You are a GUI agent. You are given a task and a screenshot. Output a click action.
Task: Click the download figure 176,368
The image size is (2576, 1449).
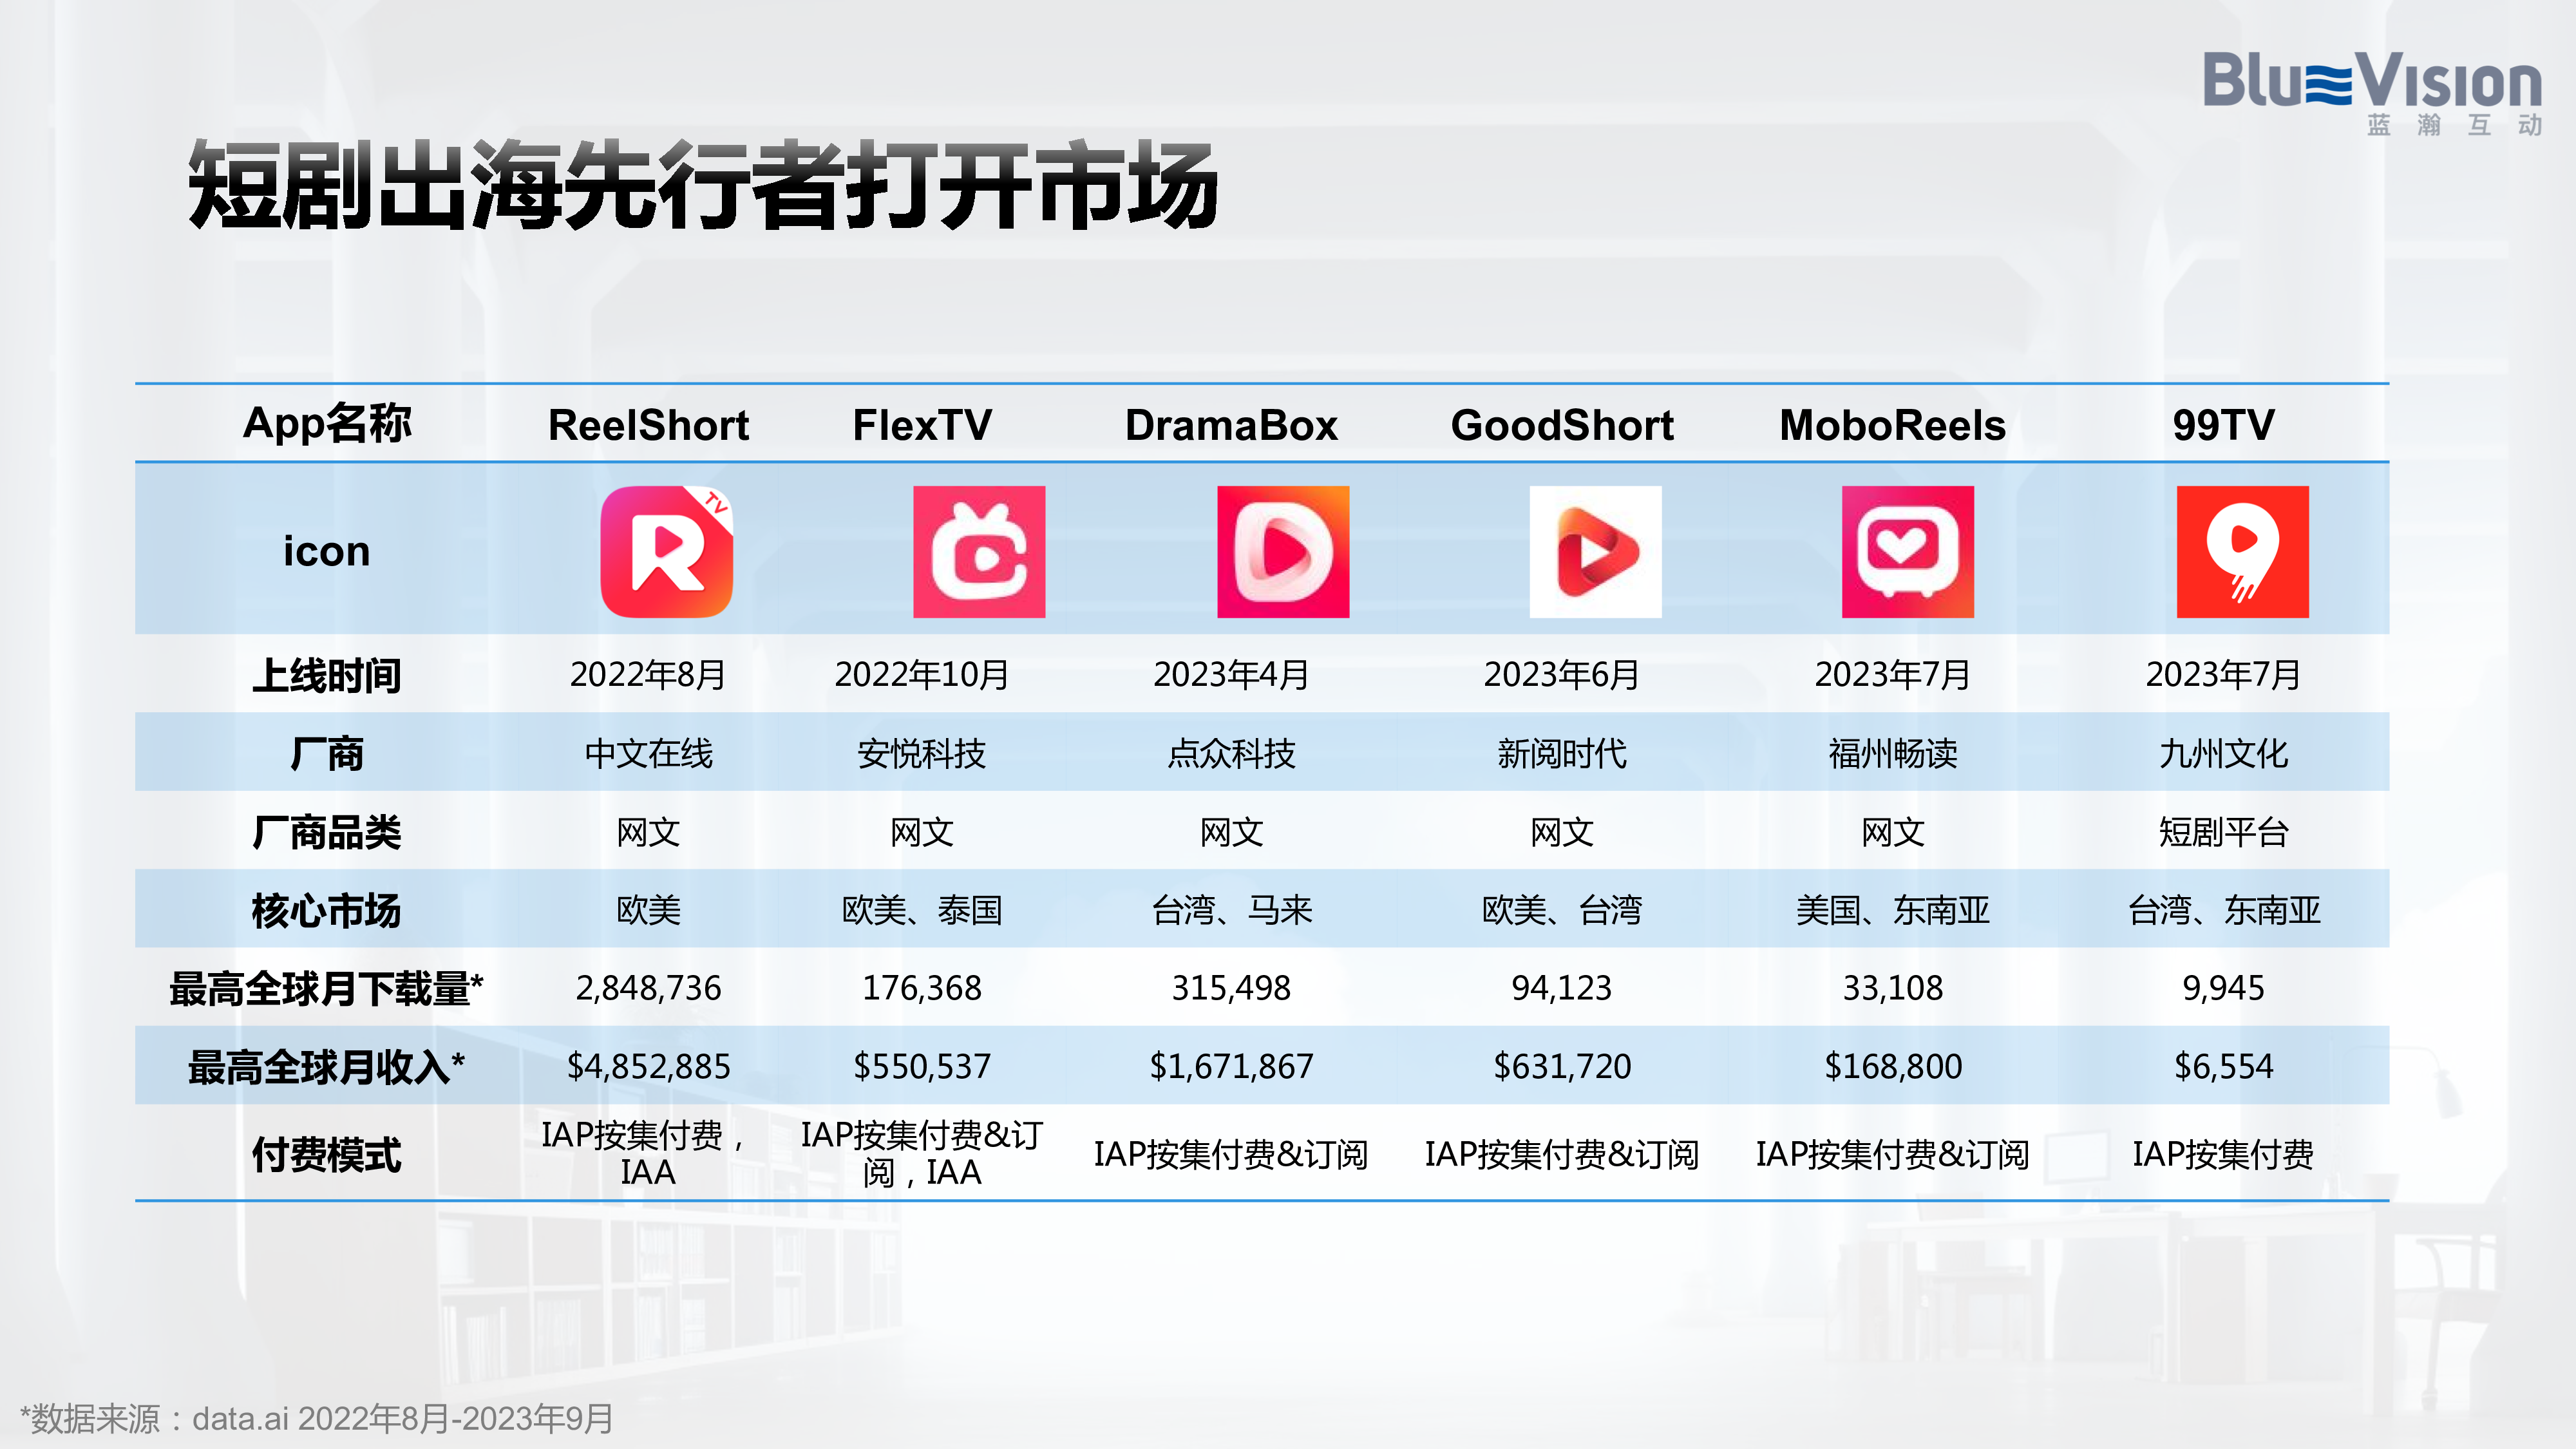tap(922, 988)
